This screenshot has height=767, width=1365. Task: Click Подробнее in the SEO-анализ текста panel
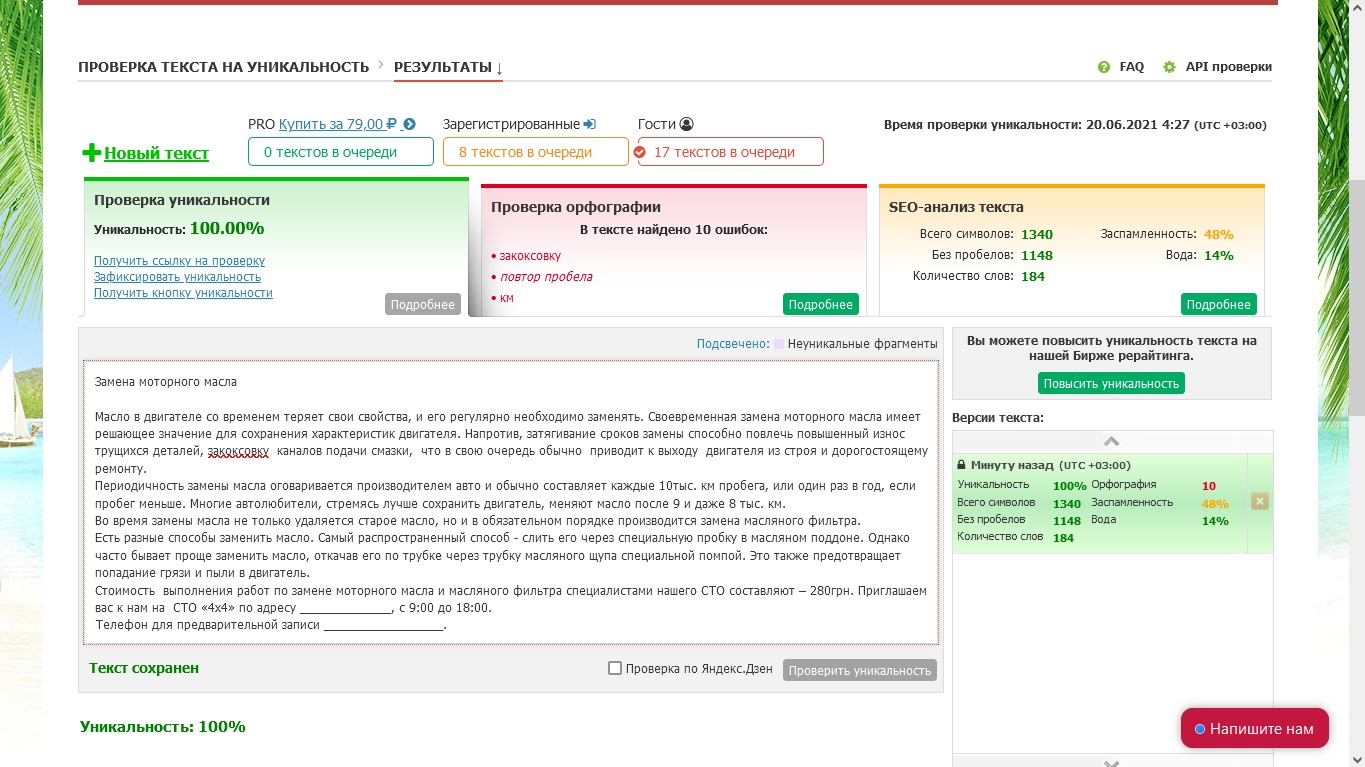tap(1219, 304)
